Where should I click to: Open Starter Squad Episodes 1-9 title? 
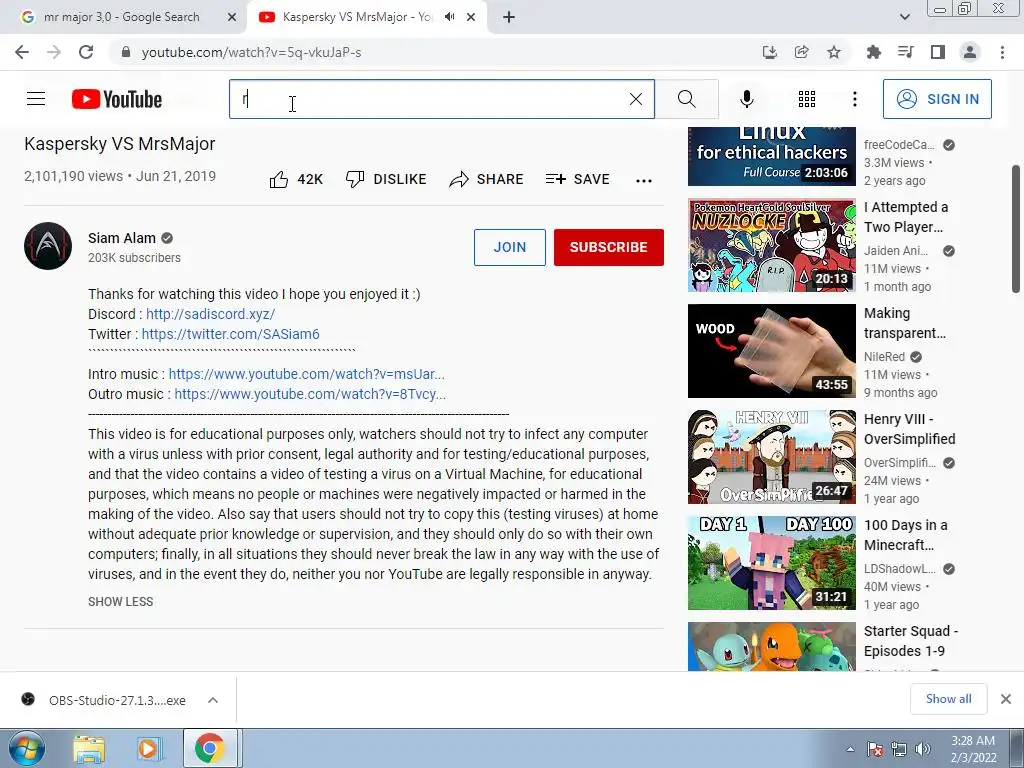click(911, 641)
